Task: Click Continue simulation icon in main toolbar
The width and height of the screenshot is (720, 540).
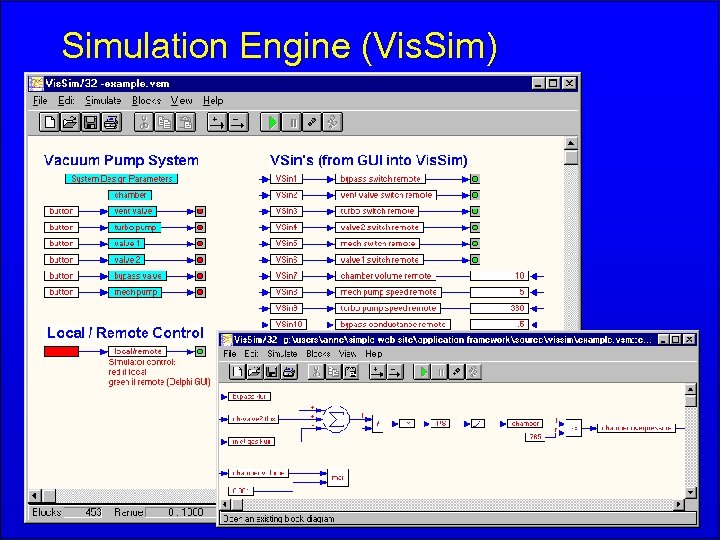Action: tap(312, 123)
